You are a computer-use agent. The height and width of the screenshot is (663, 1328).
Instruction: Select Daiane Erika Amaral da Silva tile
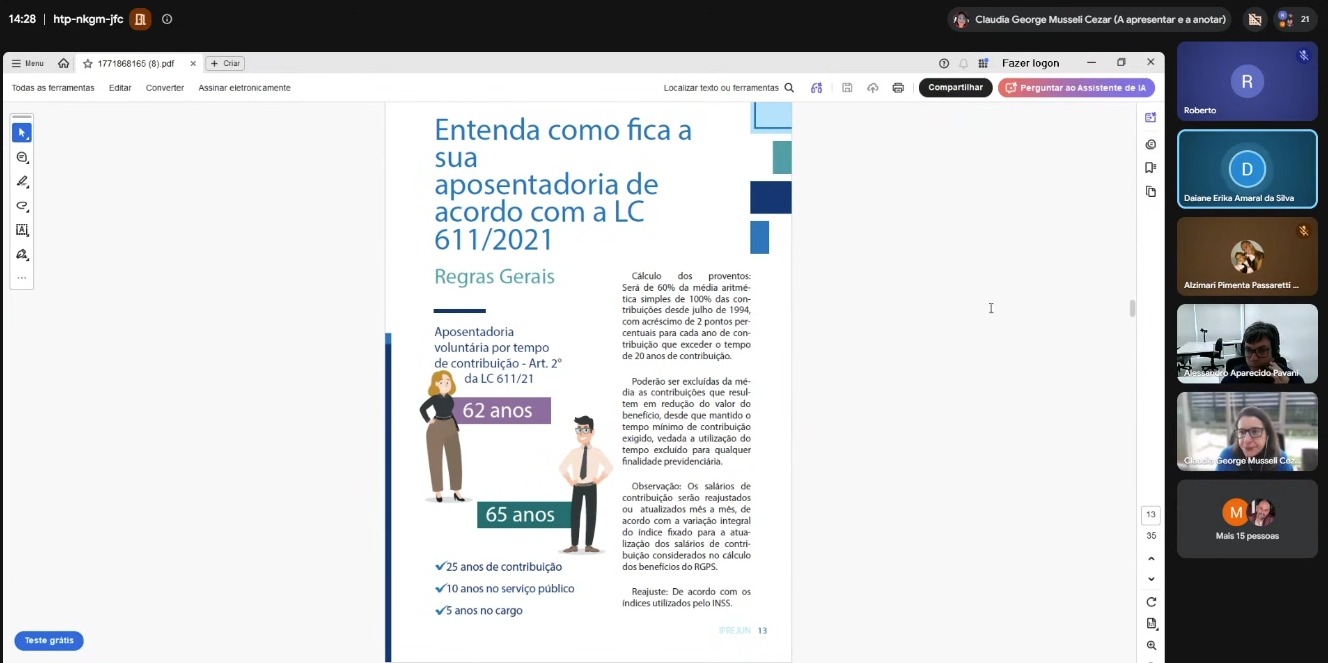(x=1247, y=169)
